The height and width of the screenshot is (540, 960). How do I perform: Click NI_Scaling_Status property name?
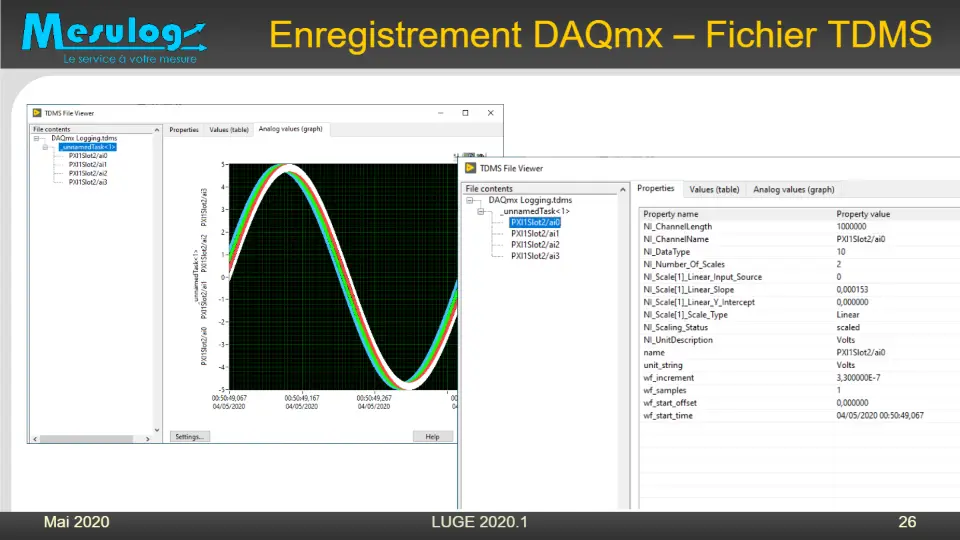click(675, 328)
